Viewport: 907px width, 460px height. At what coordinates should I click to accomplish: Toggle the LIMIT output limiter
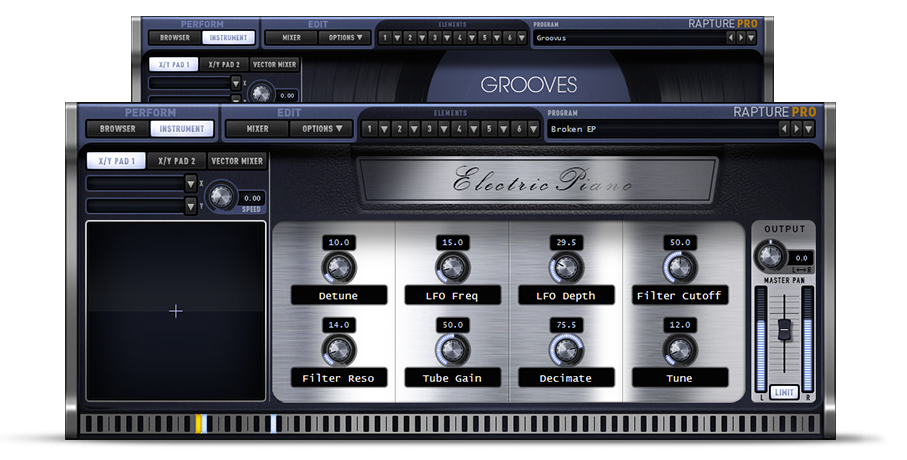pyautogui.click(x=784, y=392)
